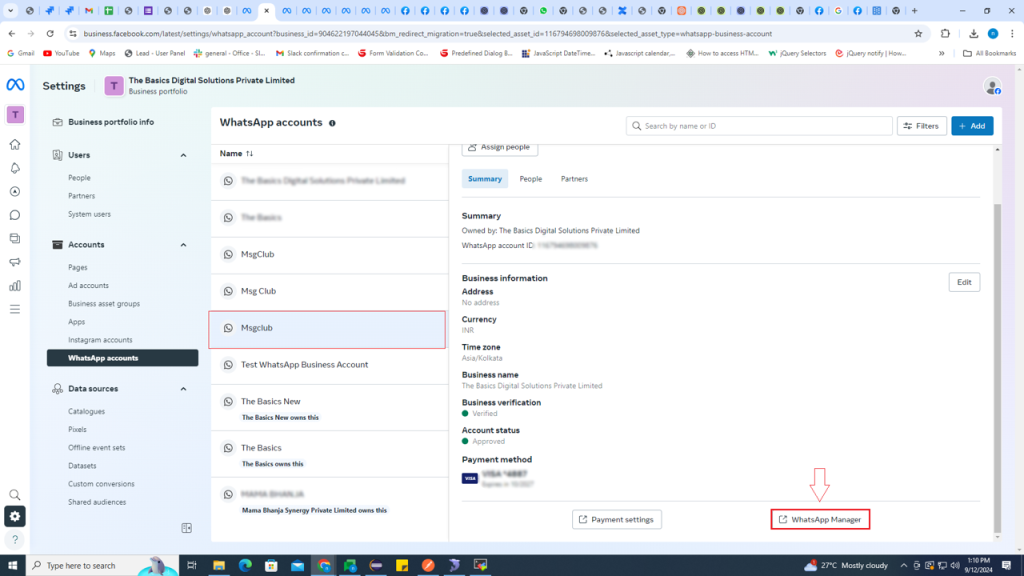Open System users in sidebar
1024x576 pixels.
coord(89,214)
